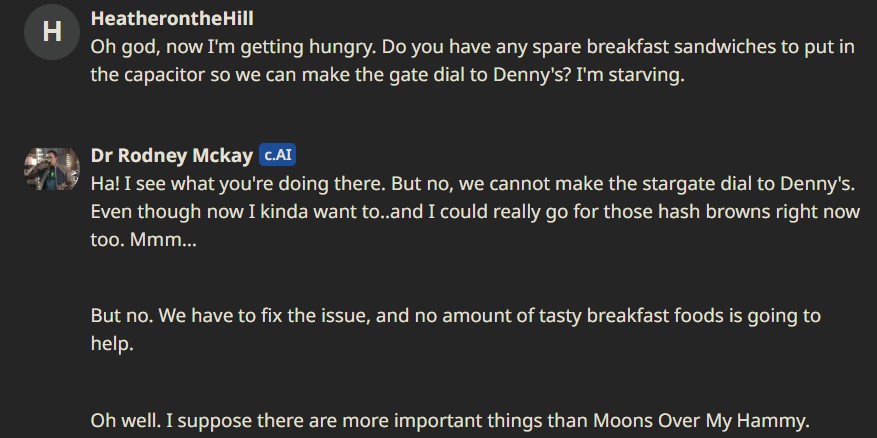Click the line starting "Even though now I kinda want"
Screen dimensions: 877x438
[x=475, y=212]
